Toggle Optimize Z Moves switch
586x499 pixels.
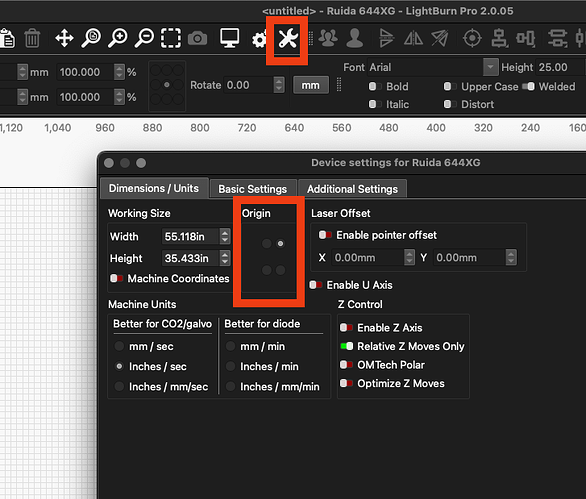(x=346, y=384)
